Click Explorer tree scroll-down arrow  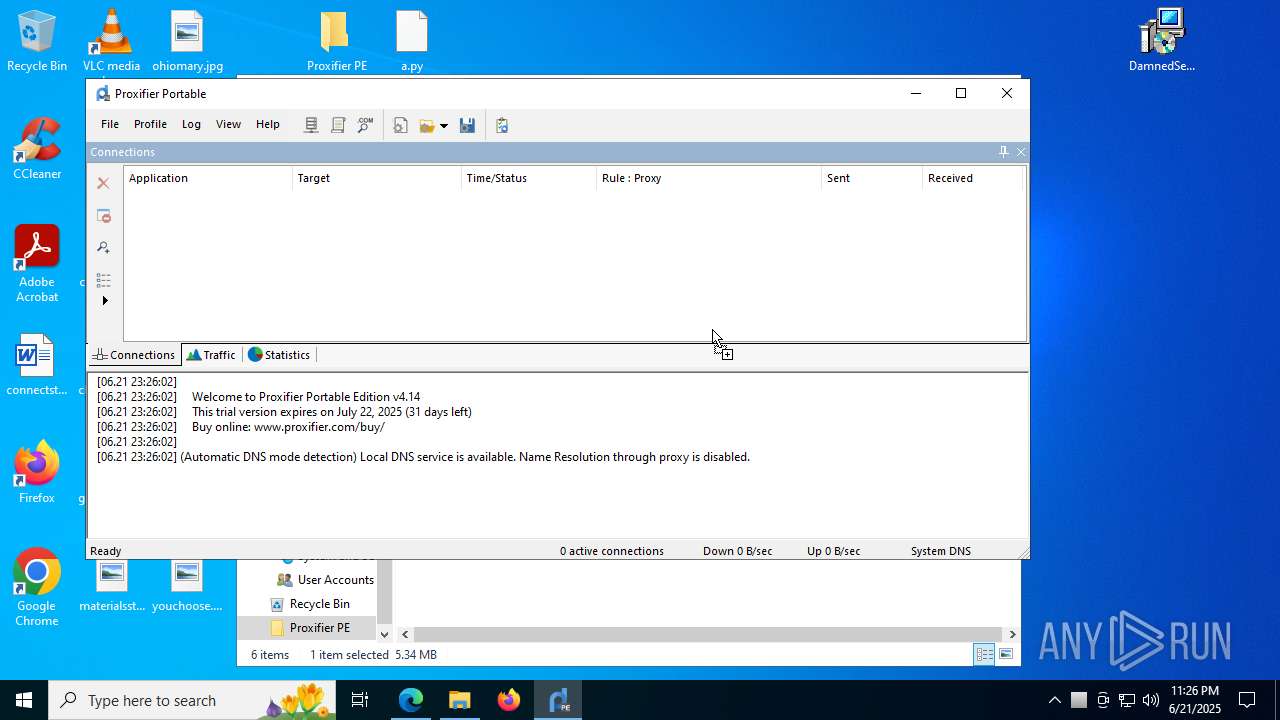pyautogui.click(x=384, y=634)
